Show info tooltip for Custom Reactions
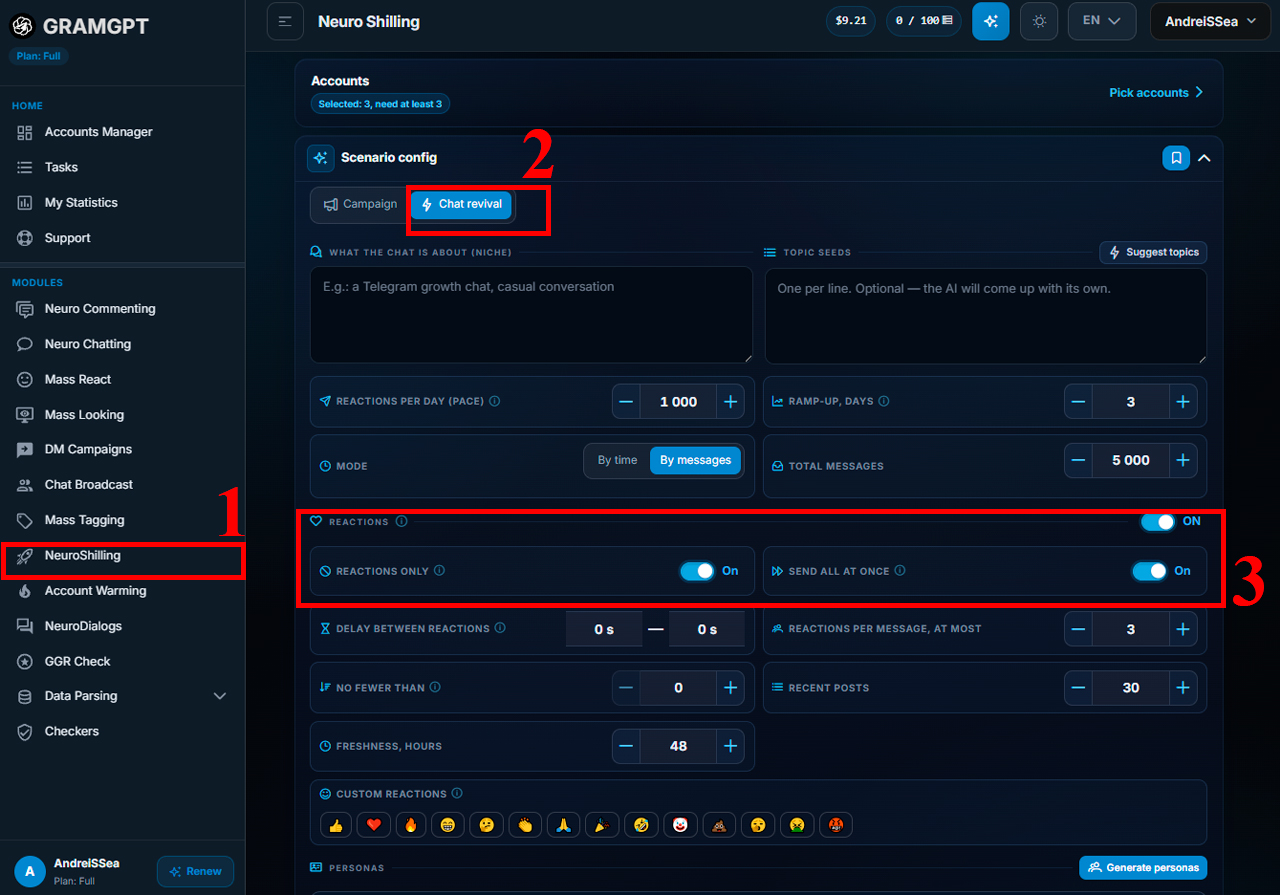Screen dimensions: 1280x895 click(x=457, y=793)
